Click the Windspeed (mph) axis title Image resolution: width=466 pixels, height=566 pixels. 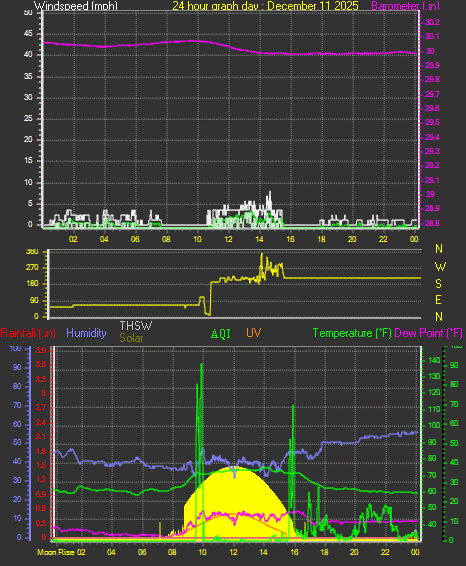point(76,6)
